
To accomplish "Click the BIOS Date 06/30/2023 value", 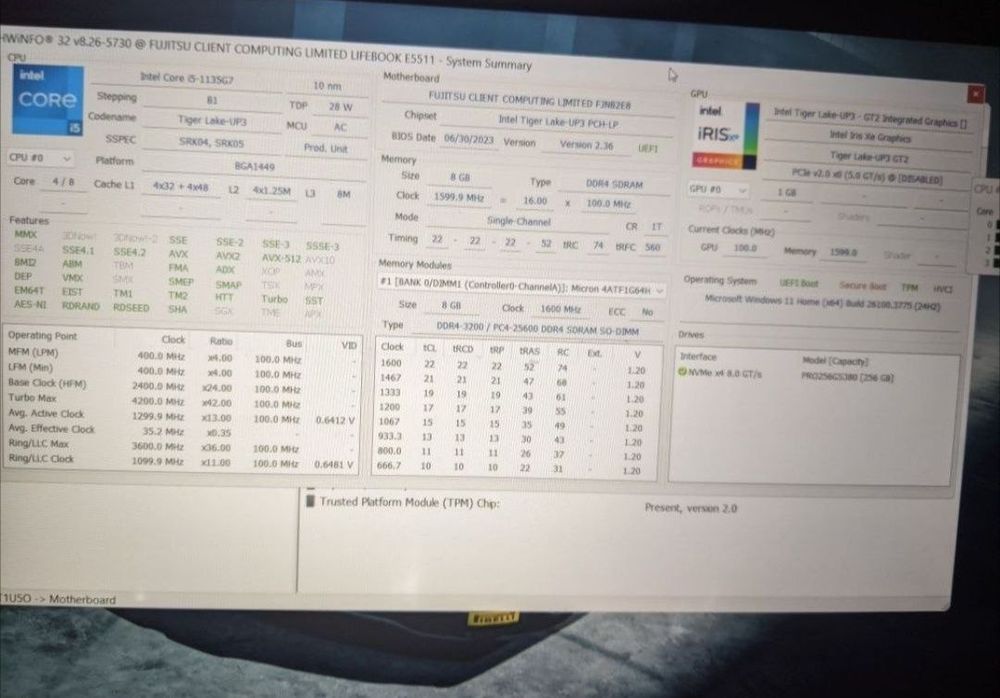I will tap(469, 138).
